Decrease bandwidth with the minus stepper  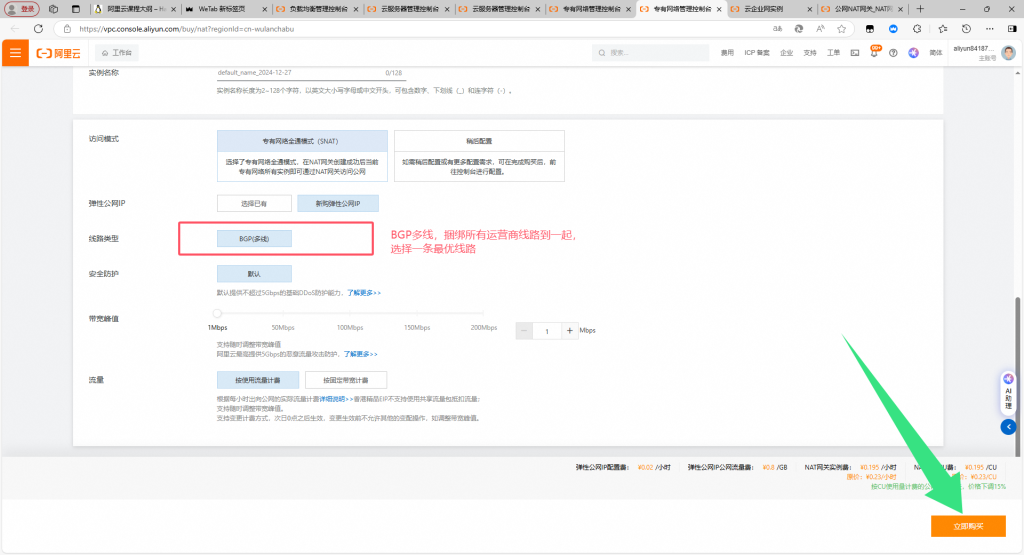click(x=525, y=331)
